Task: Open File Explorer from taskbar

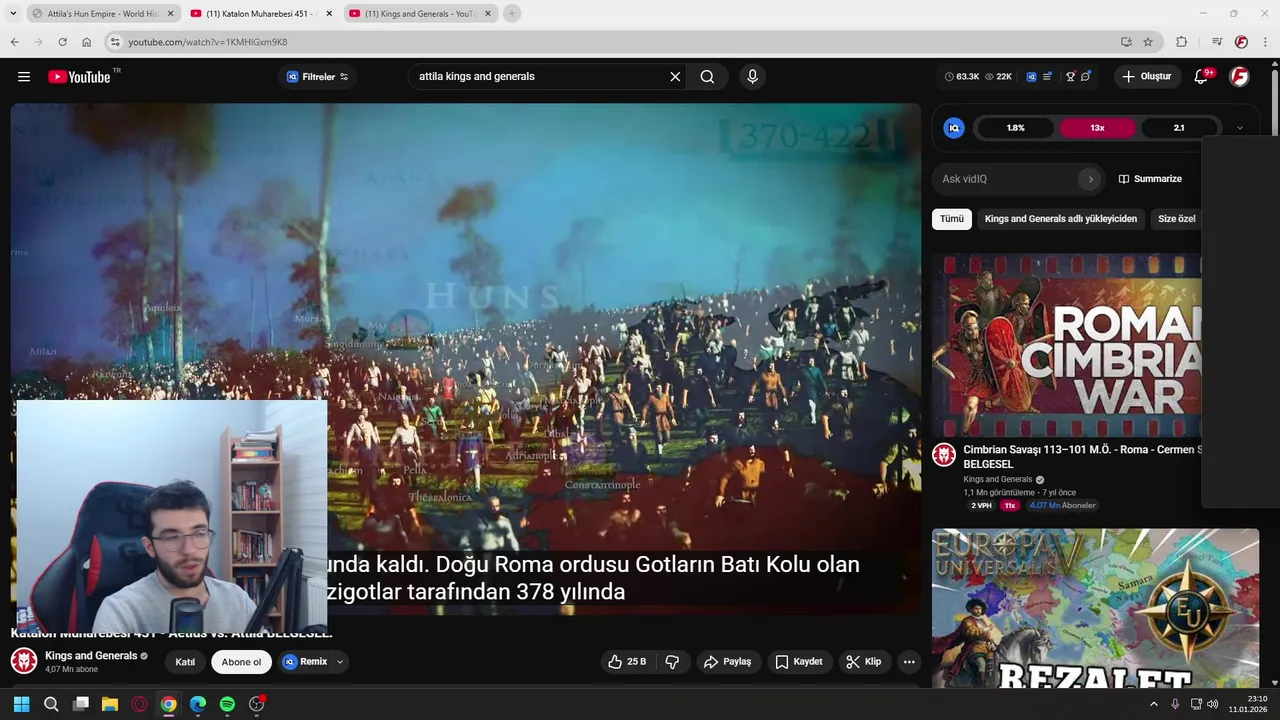Action: click(x=110, y=704)
